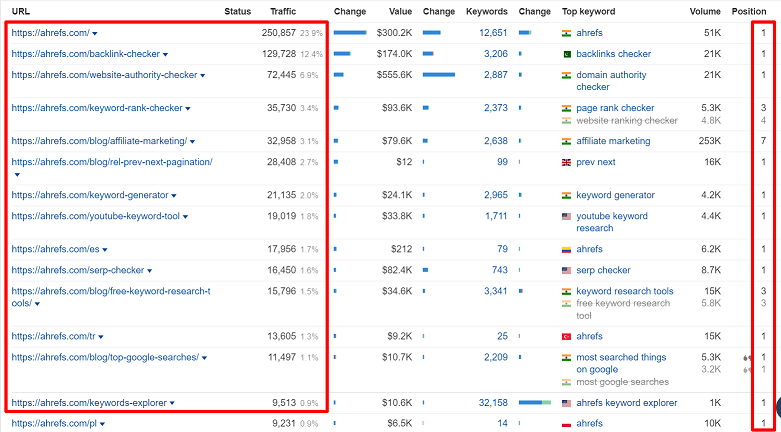Image resolution: width=781 pixels, height=432 pixels.
Task: Sort table by Status column header
Action: point(238,11)
